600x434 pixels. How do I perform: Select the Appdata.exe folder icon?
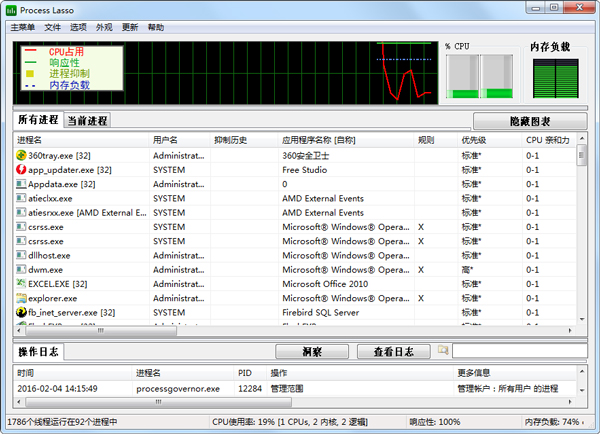tap(21, 184)
